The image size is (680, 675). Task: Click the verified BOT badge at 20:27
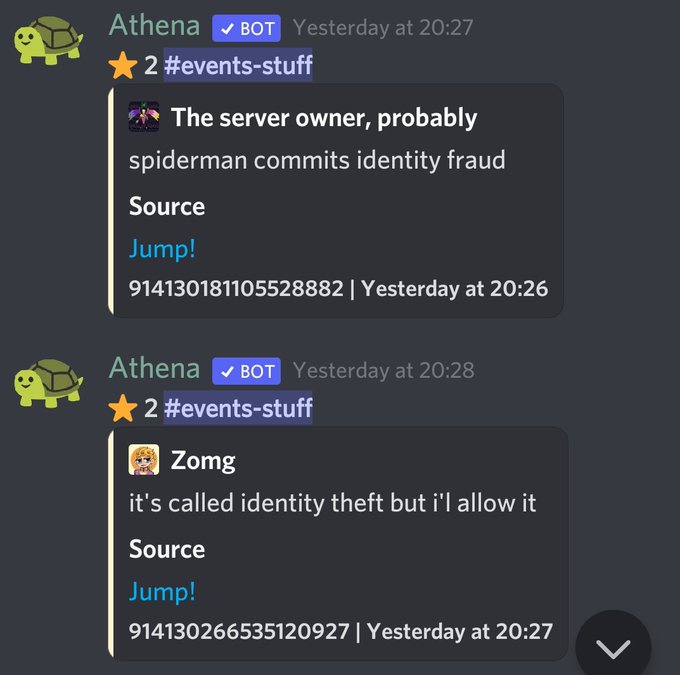(x=246, y=28)
